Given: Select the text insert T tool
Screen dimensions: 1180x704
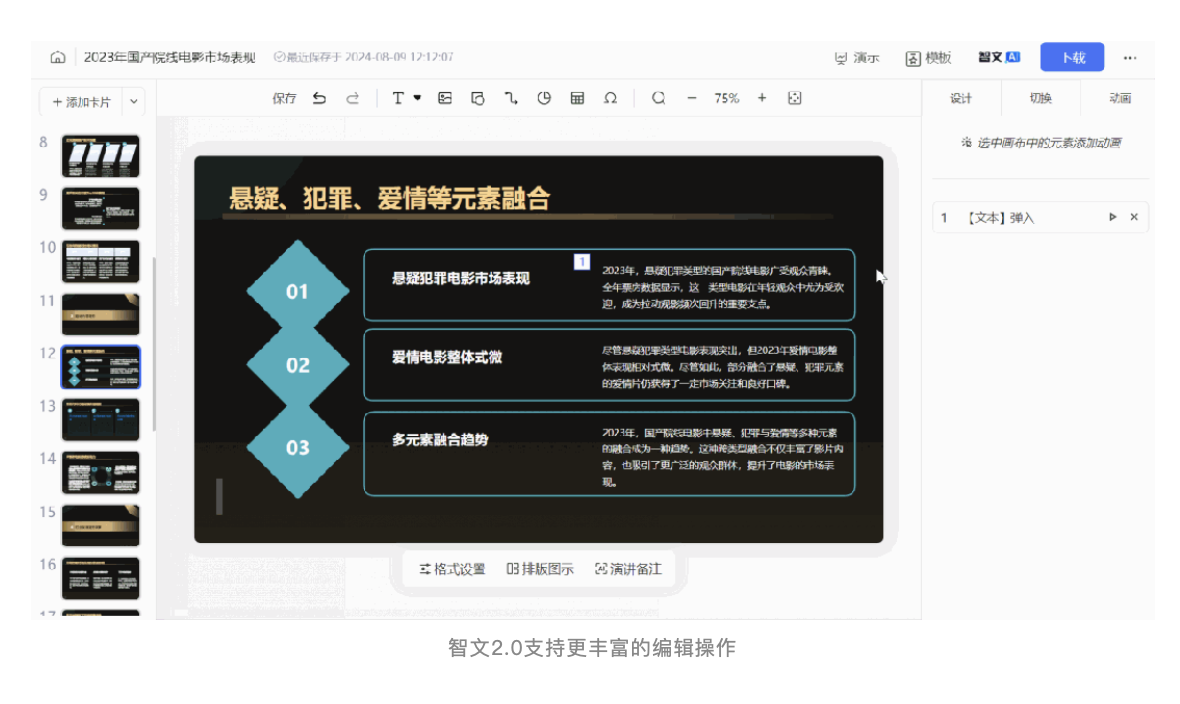Looking at the screenshot, I should (x=398, y=98).
